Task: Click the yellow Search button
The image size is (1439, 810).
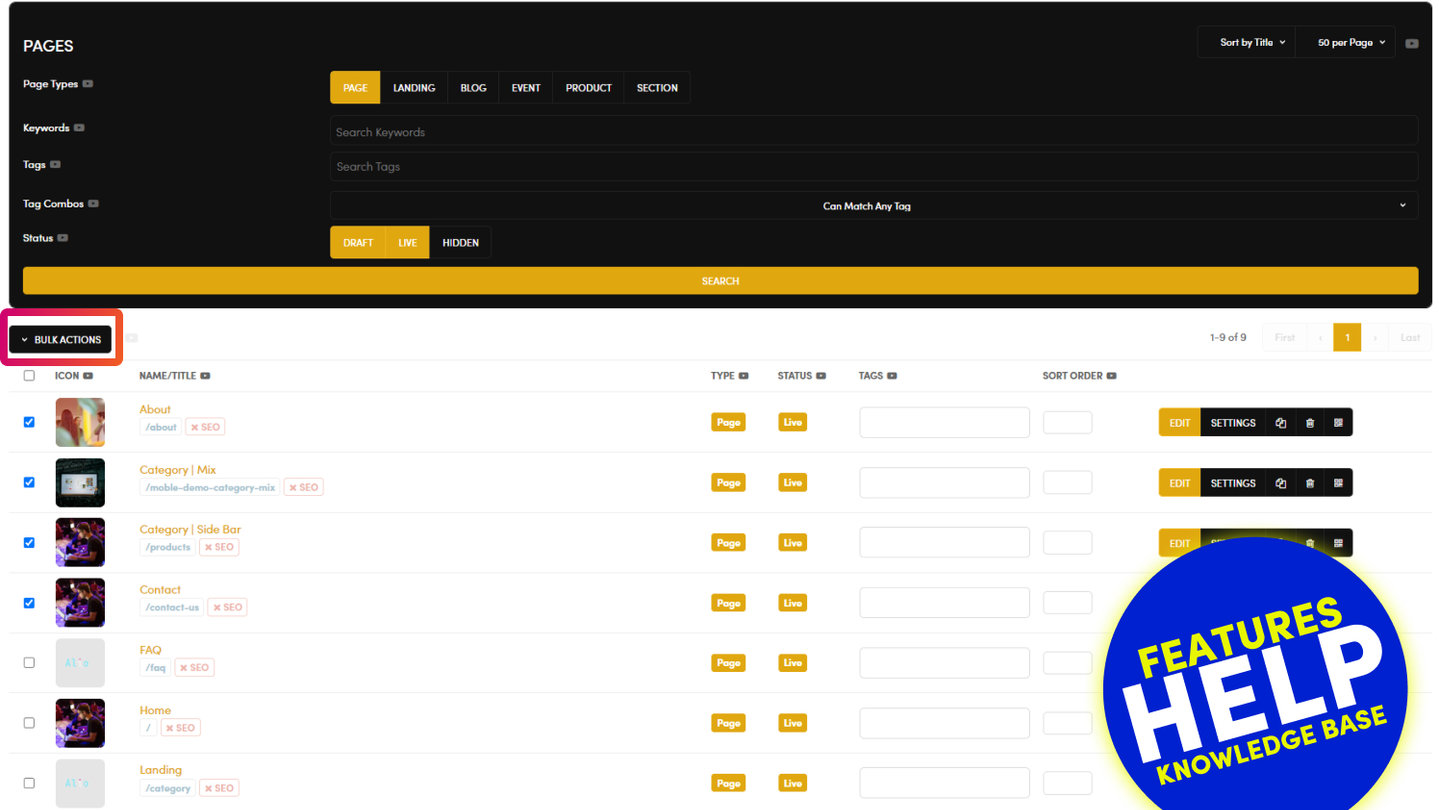Action: pos(720,281)
